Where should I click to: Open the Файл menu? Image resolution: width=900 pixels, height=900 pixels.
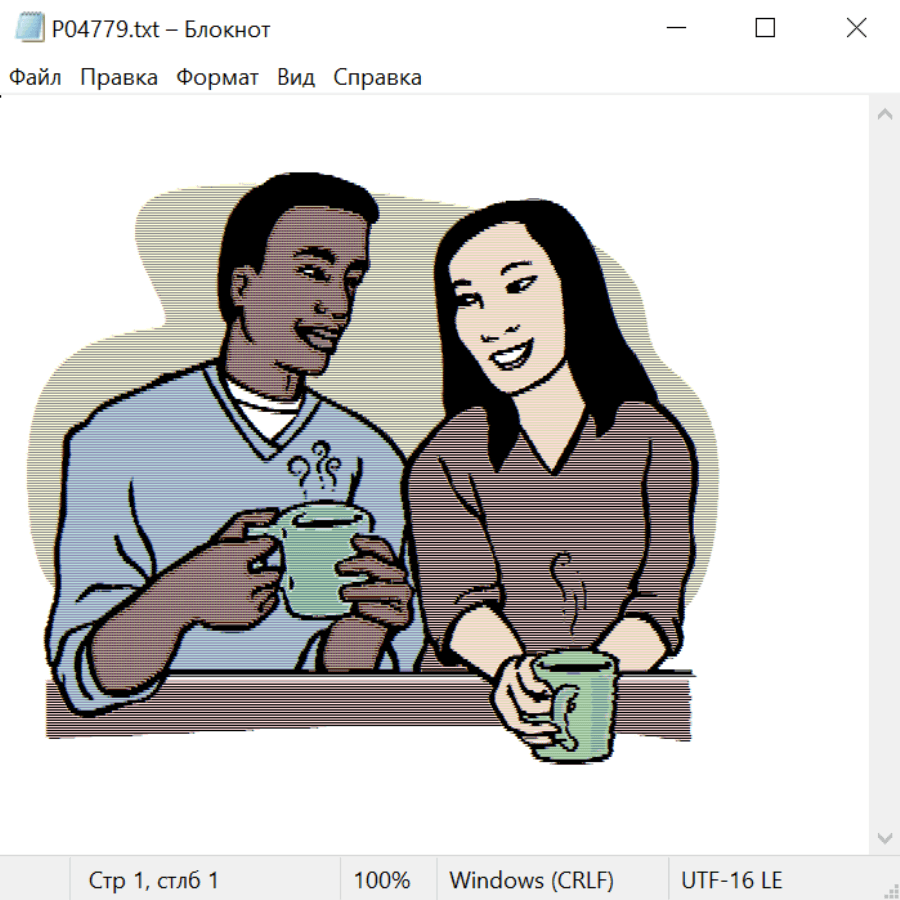pyautogui.click(x=35, y=78)
